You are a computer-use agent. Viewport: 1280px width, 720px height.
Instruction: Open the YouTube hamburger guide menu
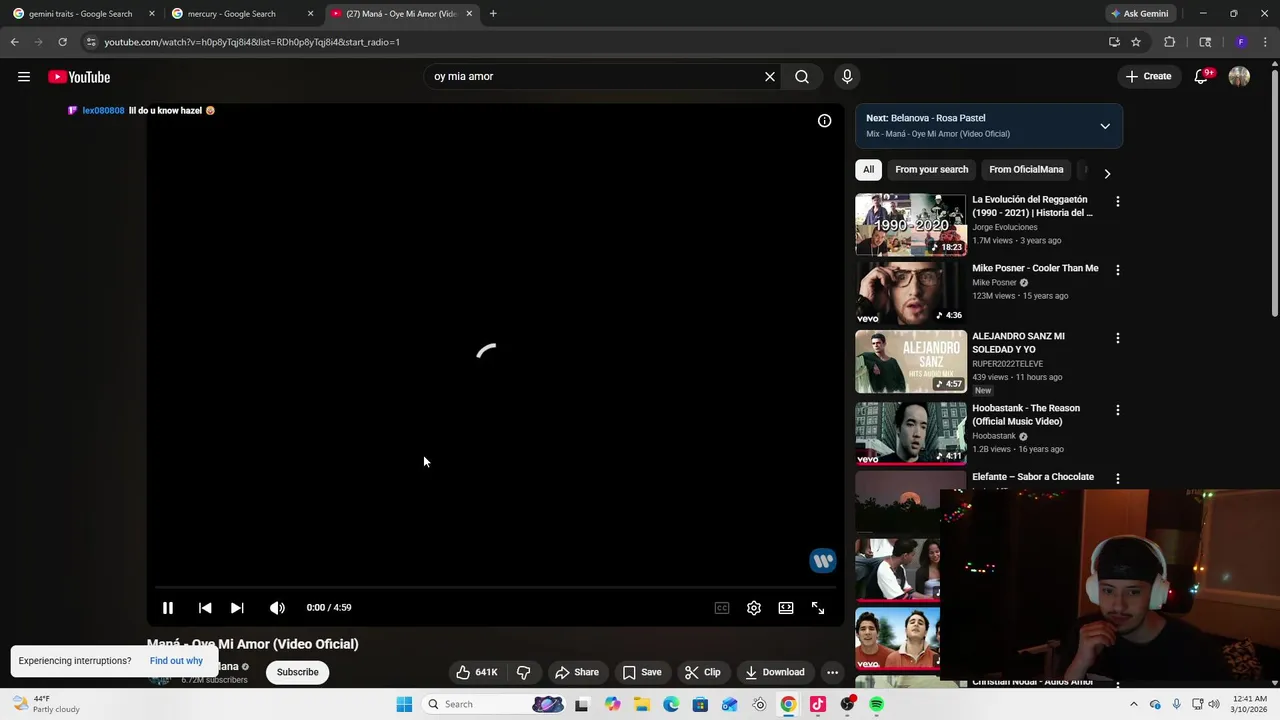pyautogui.click(x=24, y=77)
